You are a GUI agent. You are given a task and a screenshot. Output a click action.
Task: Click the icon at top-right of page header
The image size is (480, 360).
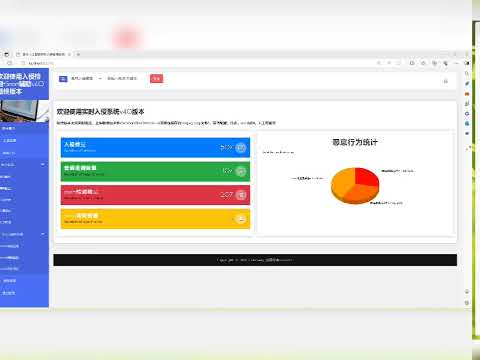(446, 81)
